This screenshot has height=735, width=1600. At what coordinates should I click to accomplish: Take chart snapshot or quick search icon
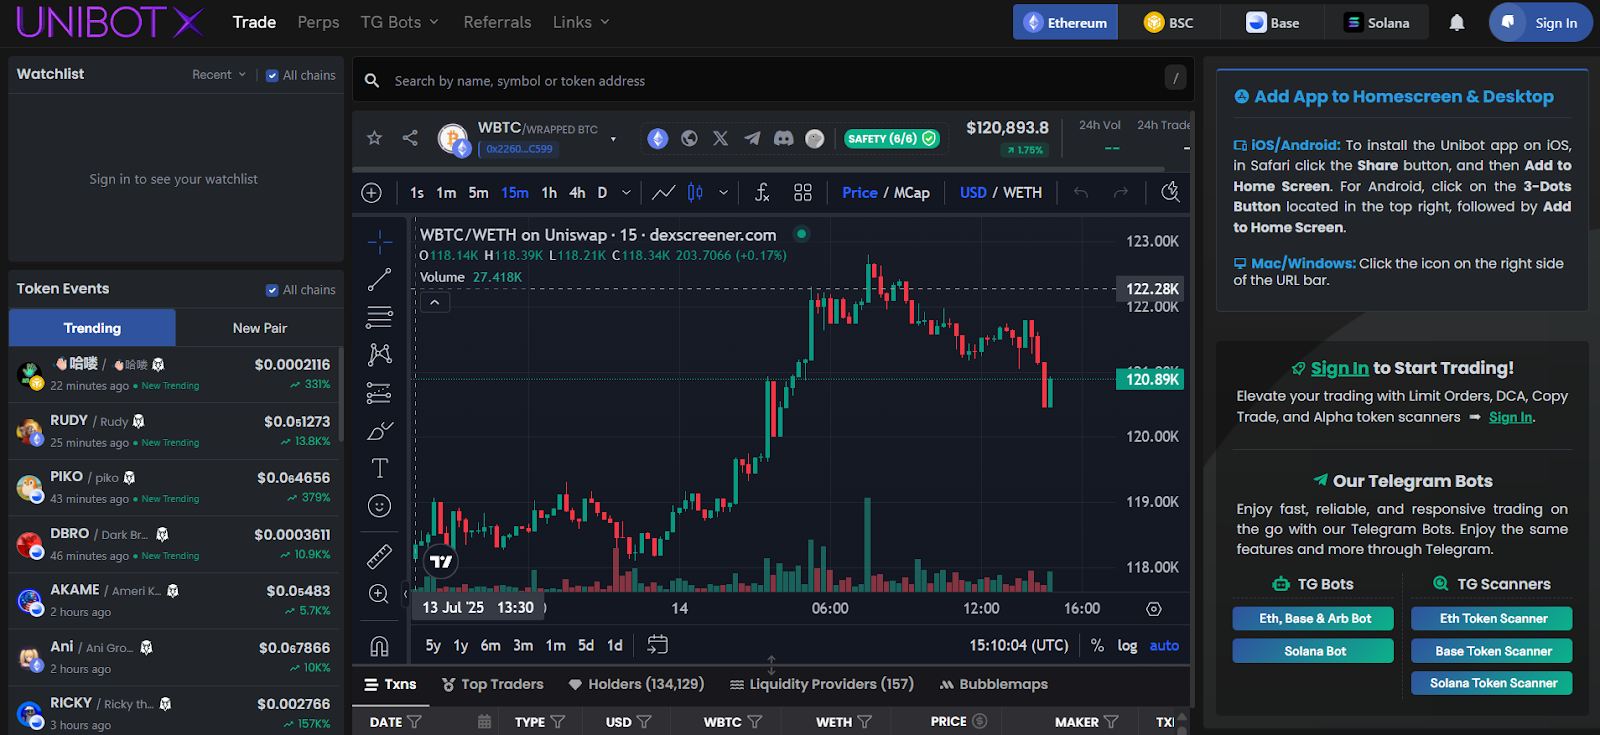coord(1170,192)
